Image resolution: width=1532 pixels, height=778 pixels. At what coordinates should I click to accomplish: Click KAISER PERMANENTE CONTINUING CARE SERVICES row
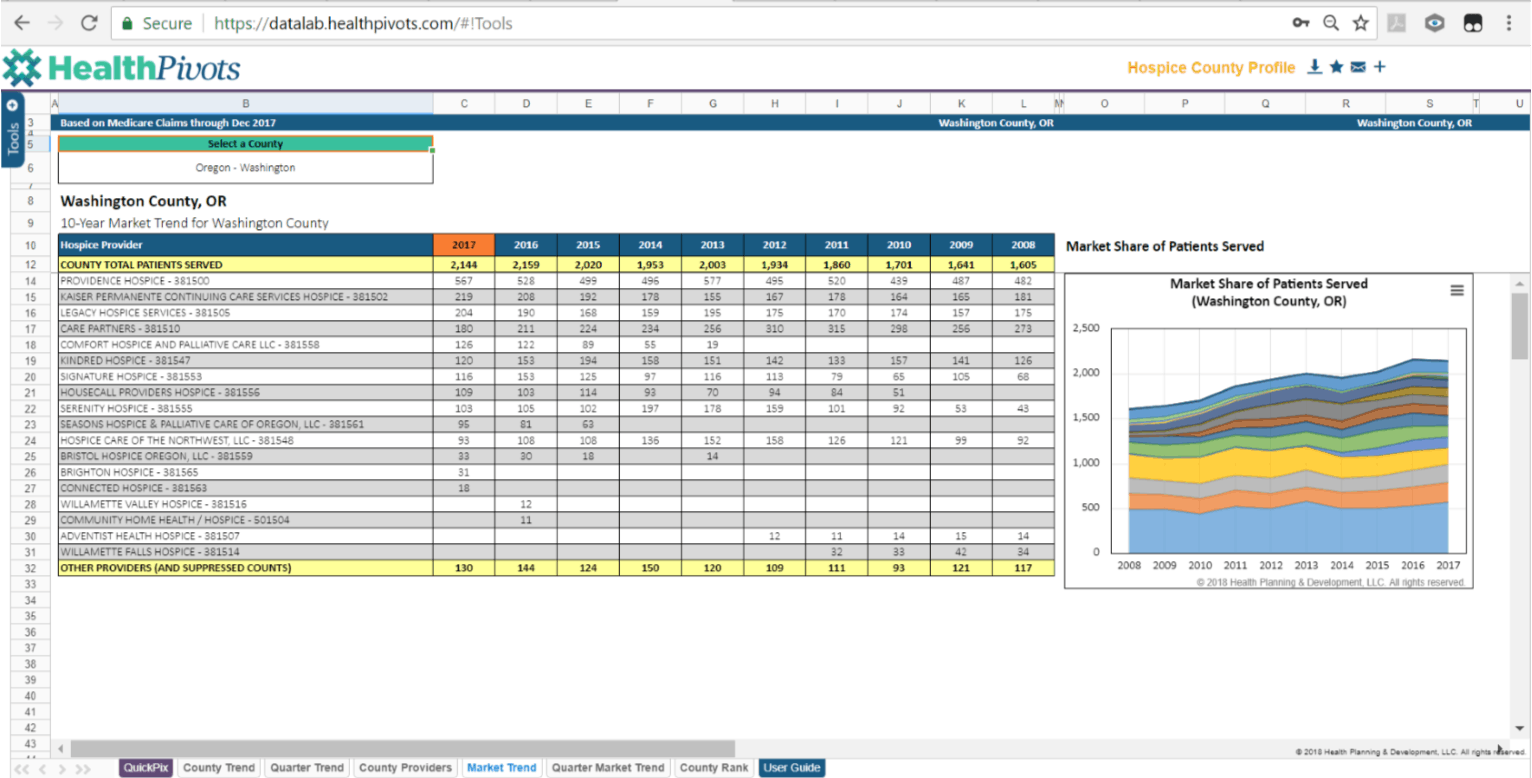tap(246, 297)
